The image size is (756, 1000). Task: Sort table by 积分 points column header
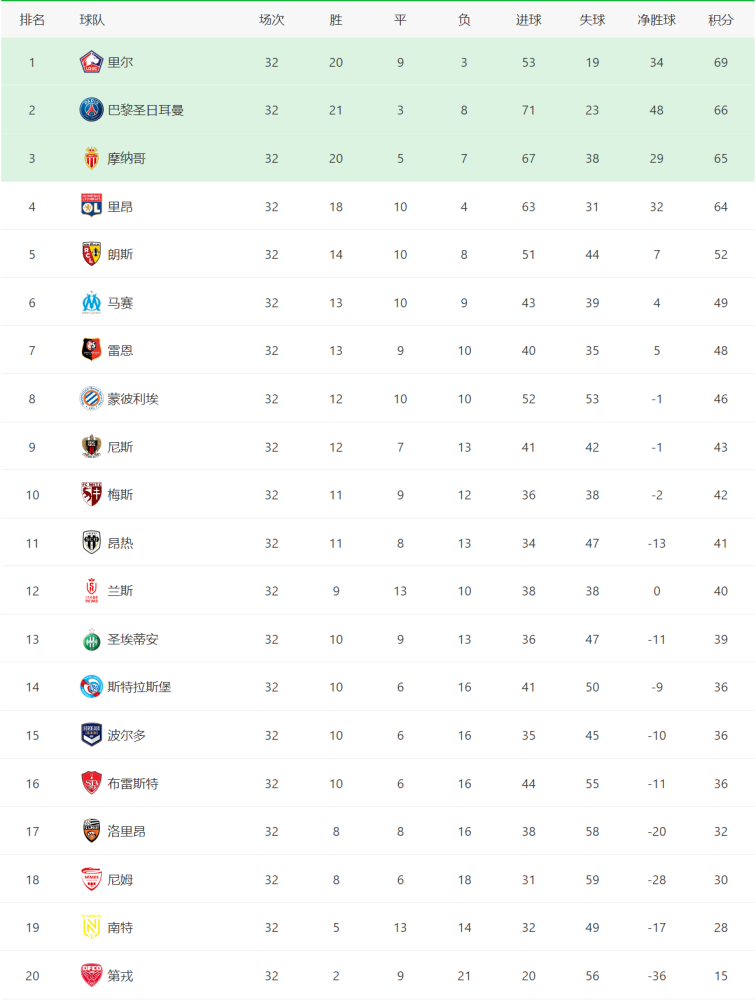point(720,20)
